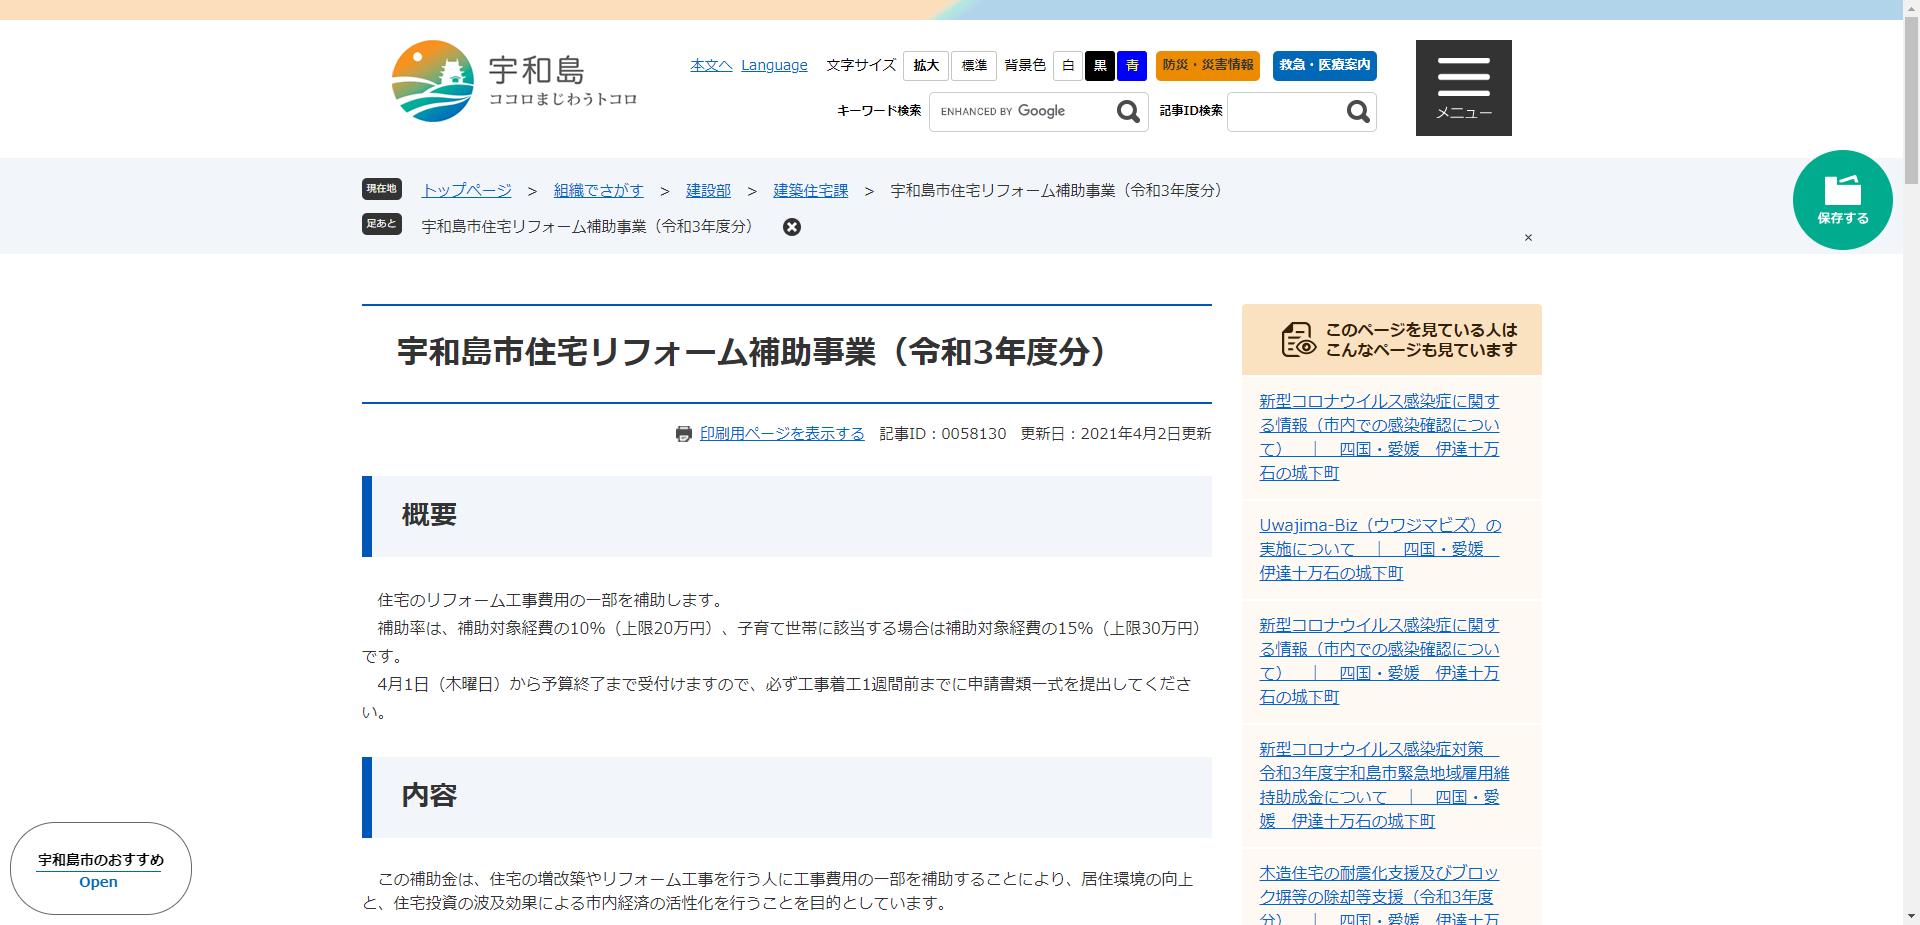This screenshot has width=1920, height=925.
Task: Open the 建築住宅課 breadcrumb link
Action: (810, 190)
